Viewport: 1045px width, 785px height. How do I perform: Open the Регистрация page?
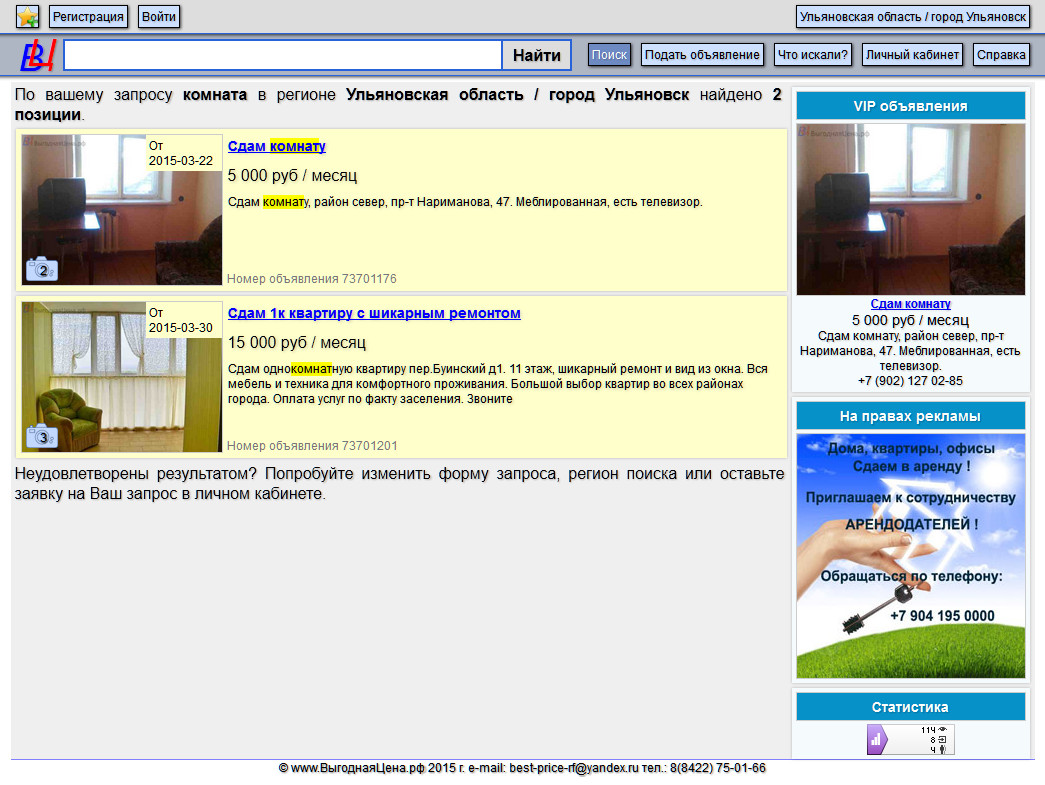[x=88, y=17]
